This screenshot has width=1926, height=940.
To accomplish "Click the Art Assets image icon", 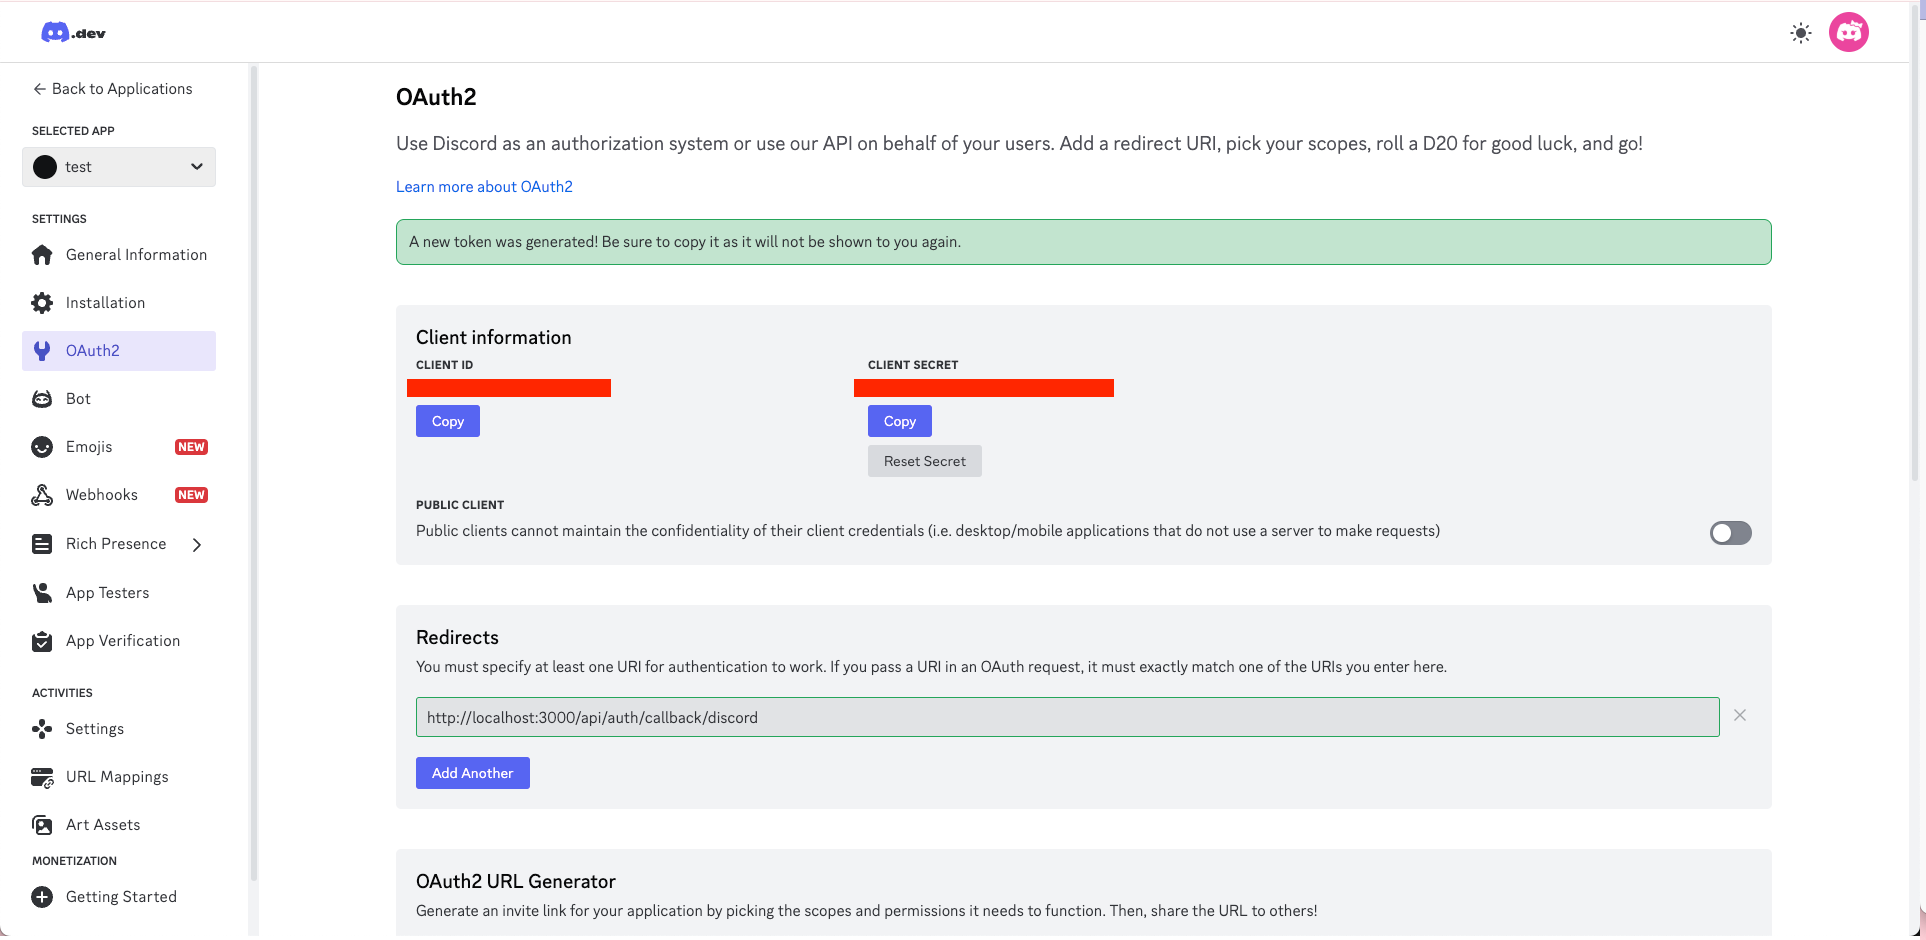I will 42,825.
